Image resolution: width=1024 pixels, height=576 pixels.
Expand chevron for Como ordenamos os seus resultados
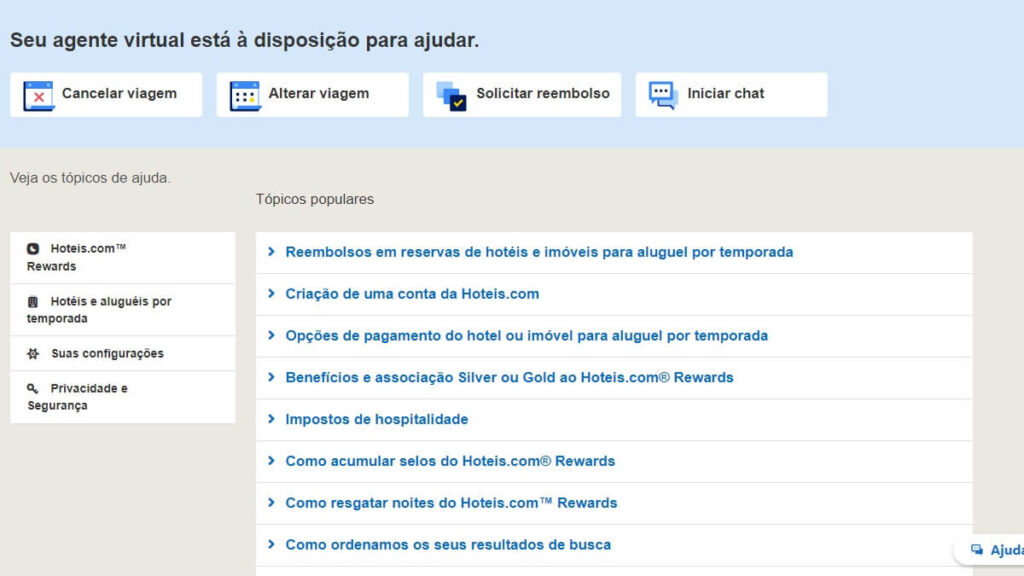[272, 544]
